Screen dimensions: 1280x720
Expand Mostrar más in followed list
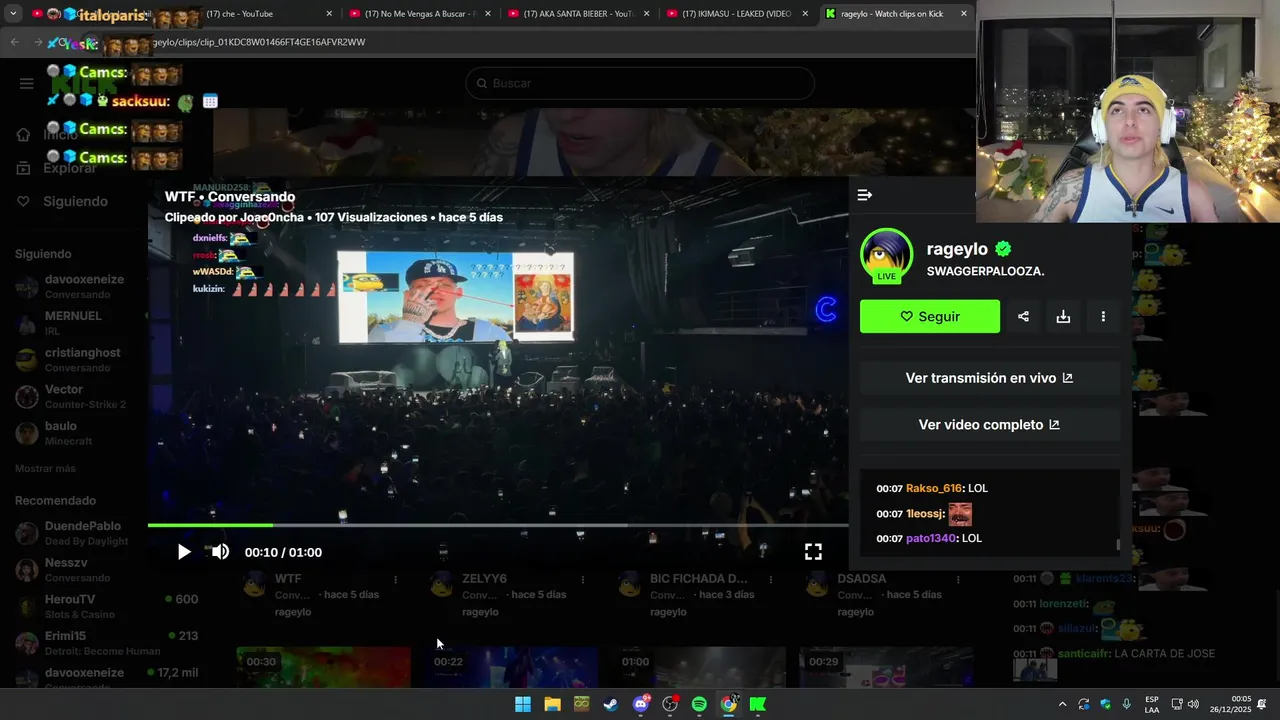pos(45,468)
